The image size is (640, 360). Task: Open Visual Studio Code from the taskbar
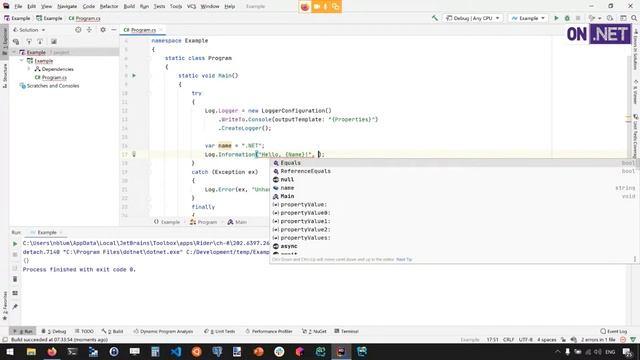[176, 351]
